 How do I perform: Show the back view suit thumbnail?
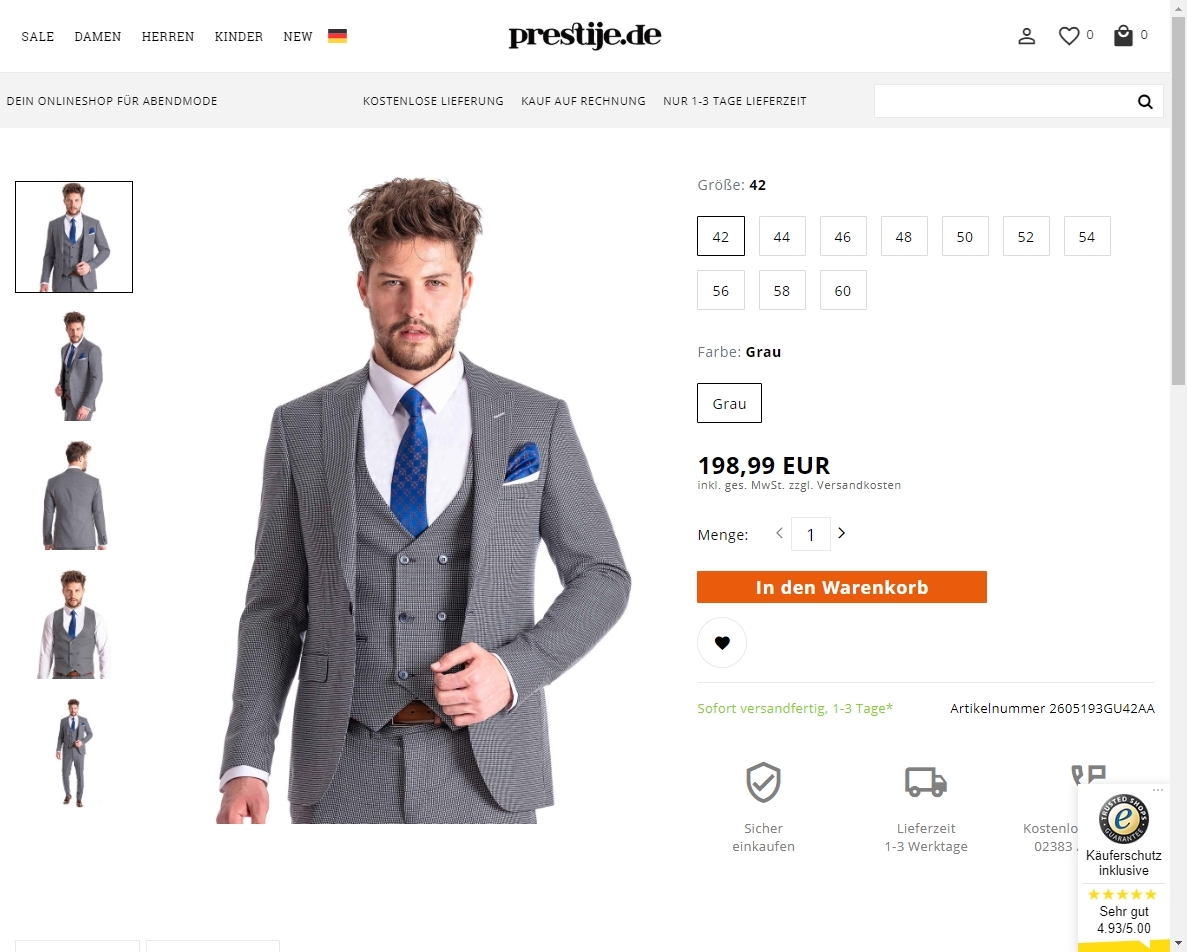click(74, 496)
